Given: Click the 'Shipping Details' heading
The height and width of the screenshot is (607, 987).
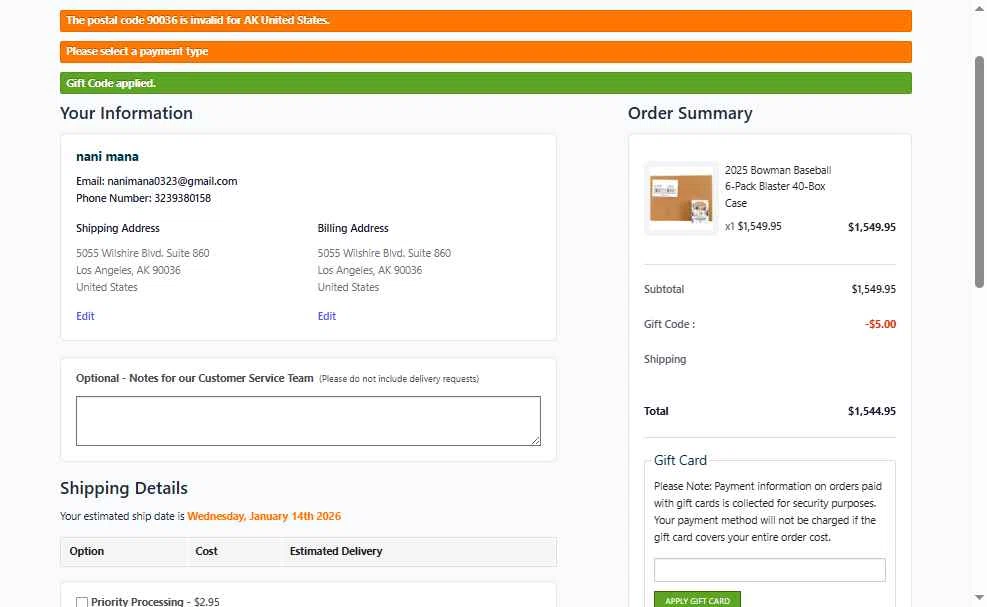Looking at the screenshot, I should [124, 488].
